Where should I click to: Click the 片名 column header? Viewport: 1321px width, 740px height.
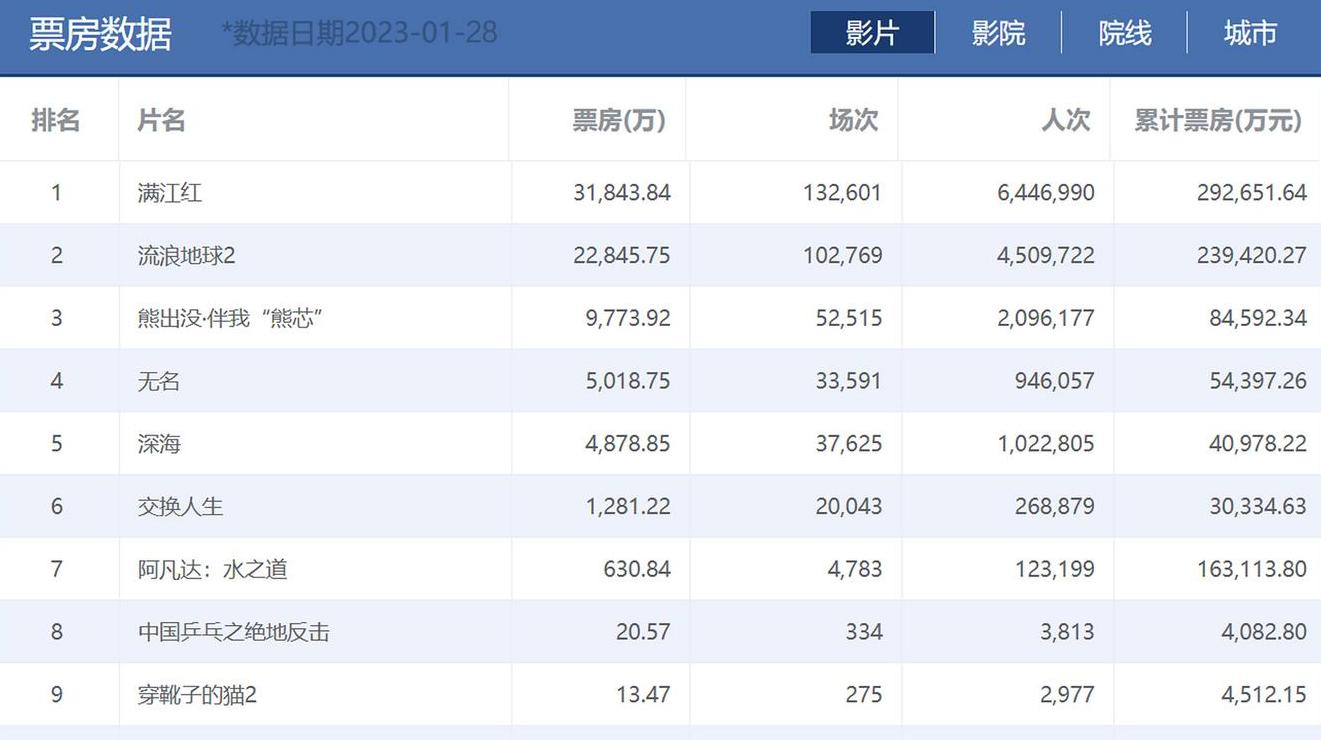162,121
